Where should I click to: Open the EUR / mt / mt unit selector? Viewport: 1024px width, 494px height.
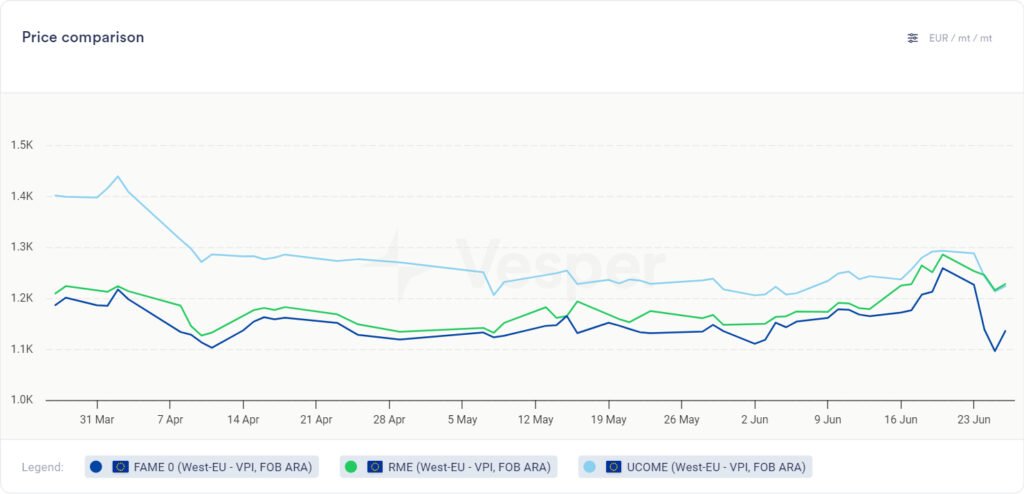960,38
